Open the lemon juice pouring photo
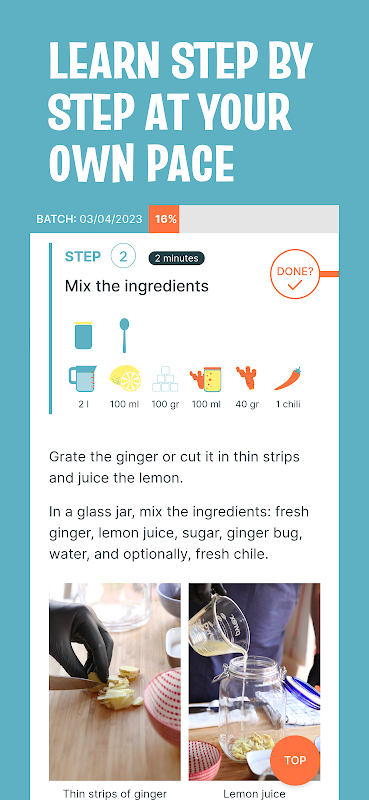The width and height of the screenshot is (369, 800). (254, 682)
